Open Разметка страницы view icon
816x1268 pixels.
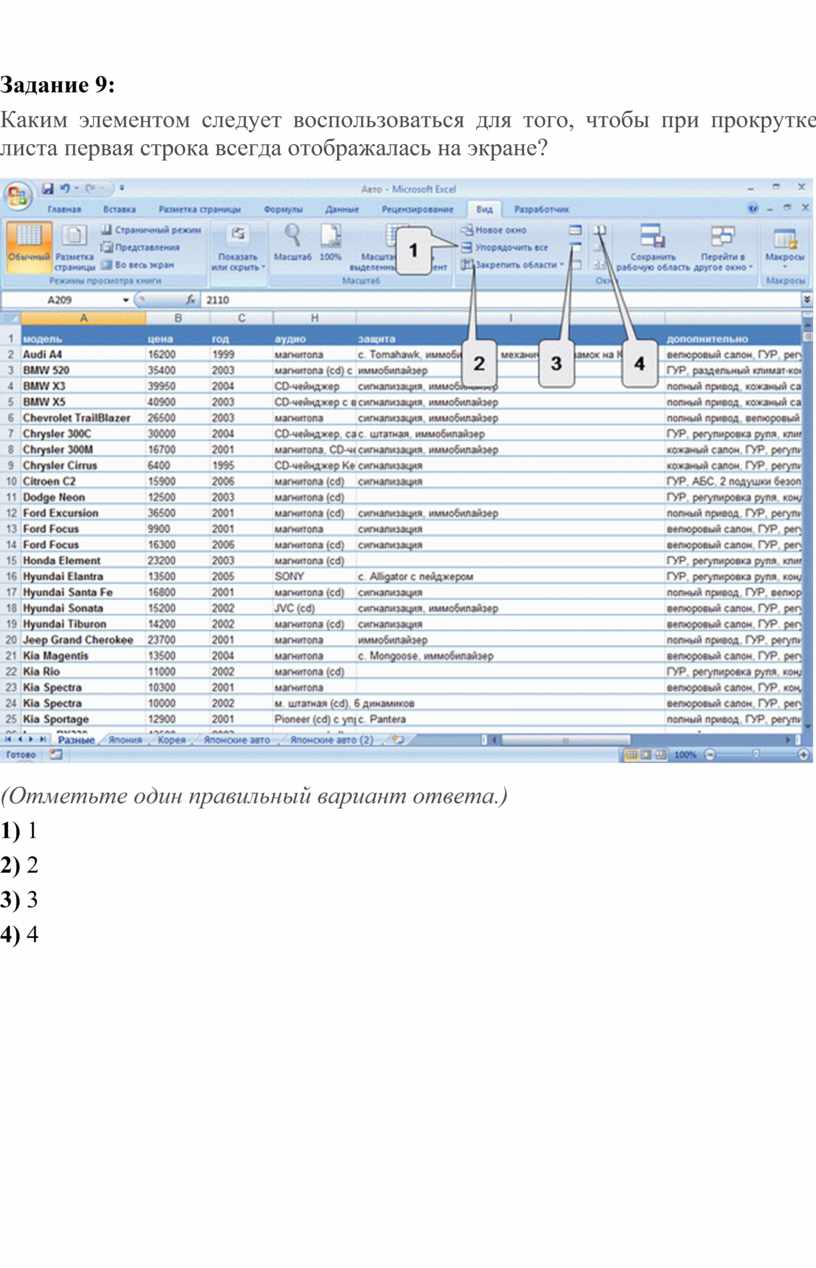point(73,246)
